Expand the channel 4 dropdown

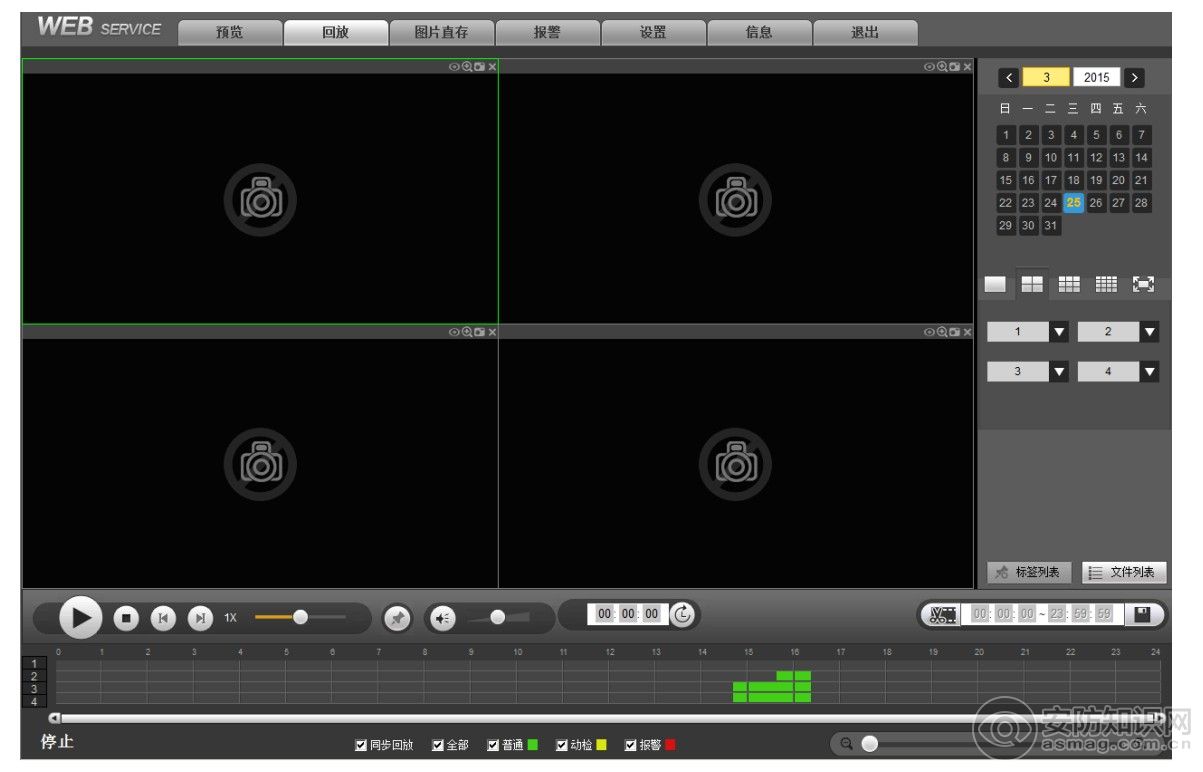click(x=1149, y=372)
